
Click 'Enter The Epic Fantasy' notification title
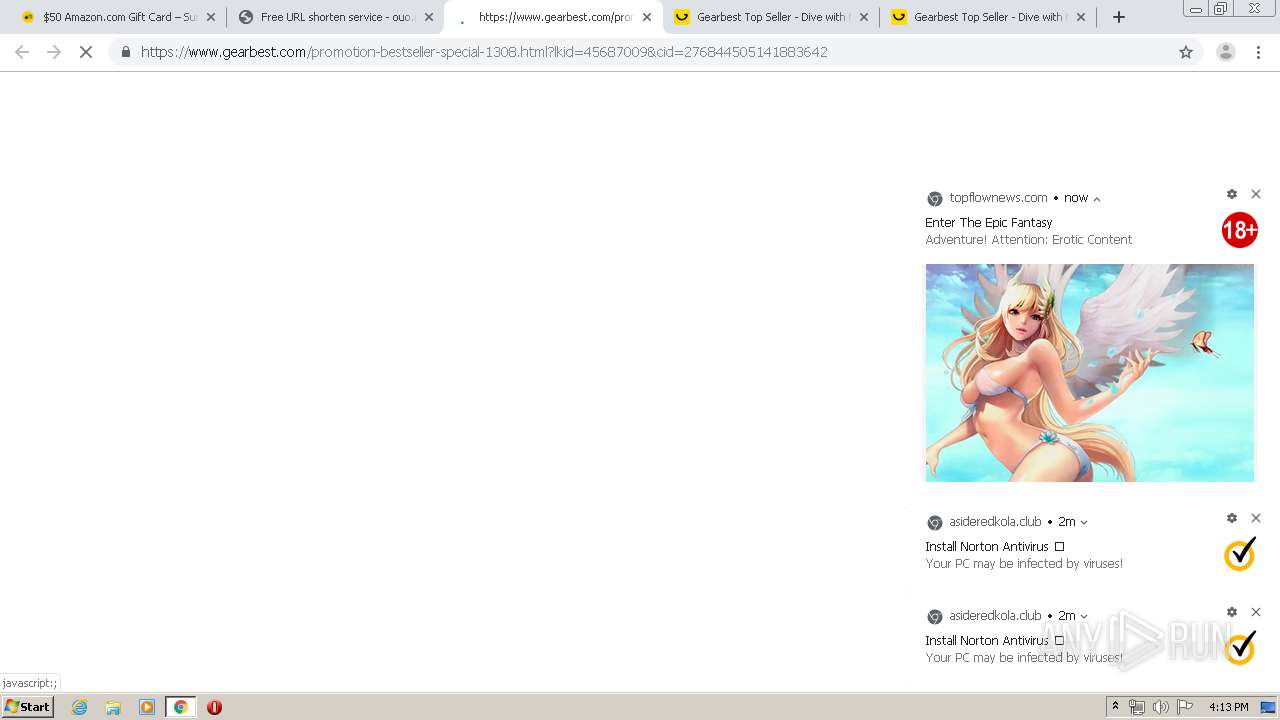988,223
